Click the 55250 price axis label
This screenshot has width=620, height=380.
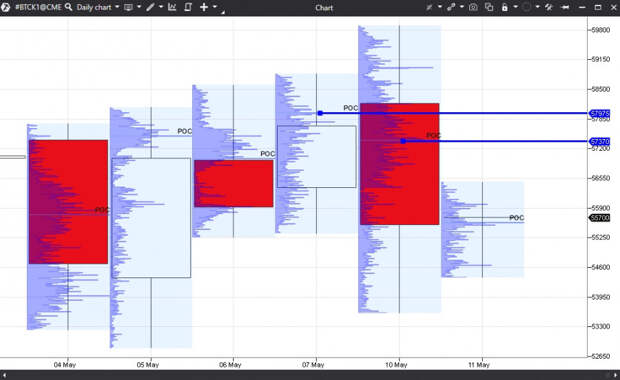pos(601,237)
